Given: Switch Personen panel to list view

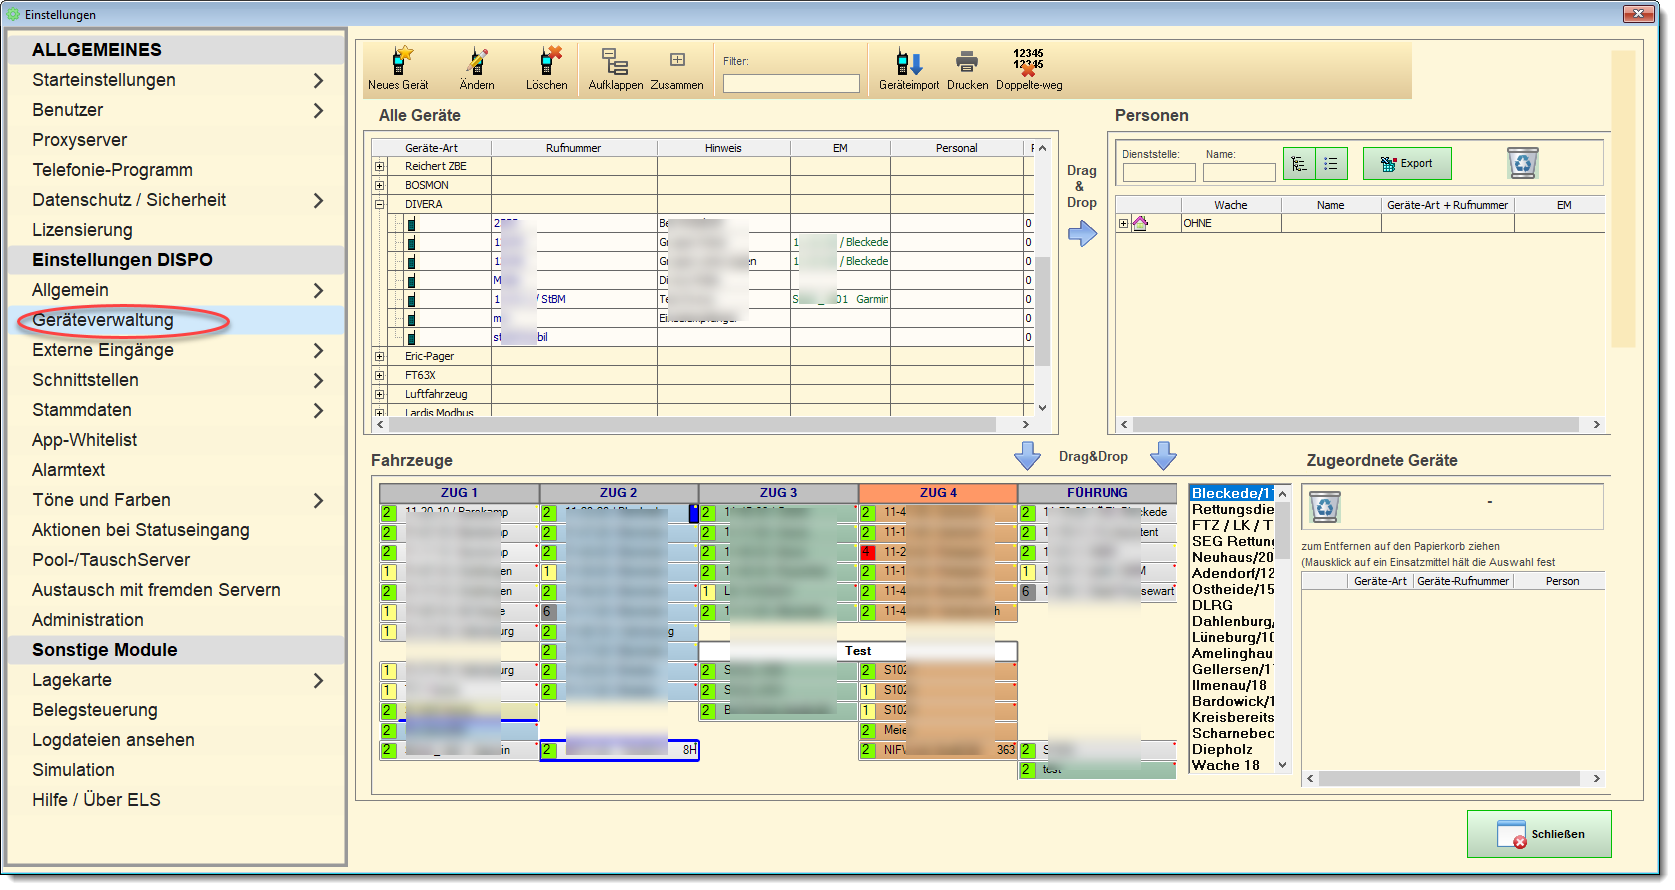Looking at the screenshot, I should [x=1331, y=164].
